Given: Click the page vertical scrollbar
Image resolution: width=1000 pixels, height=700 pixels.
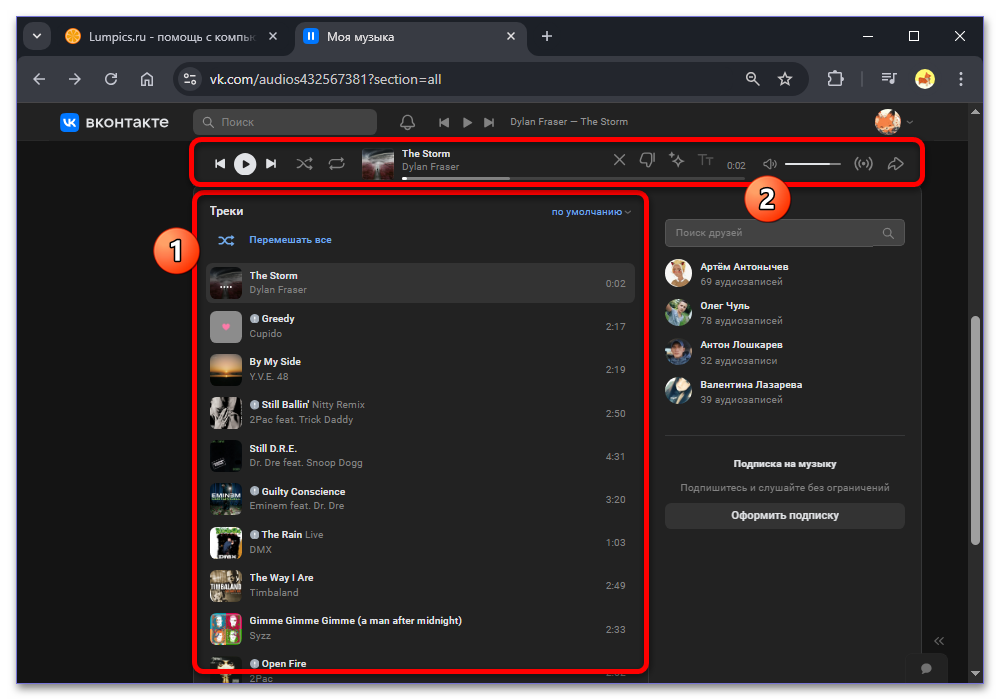Looking at the screenshot, I should point(975,430).
